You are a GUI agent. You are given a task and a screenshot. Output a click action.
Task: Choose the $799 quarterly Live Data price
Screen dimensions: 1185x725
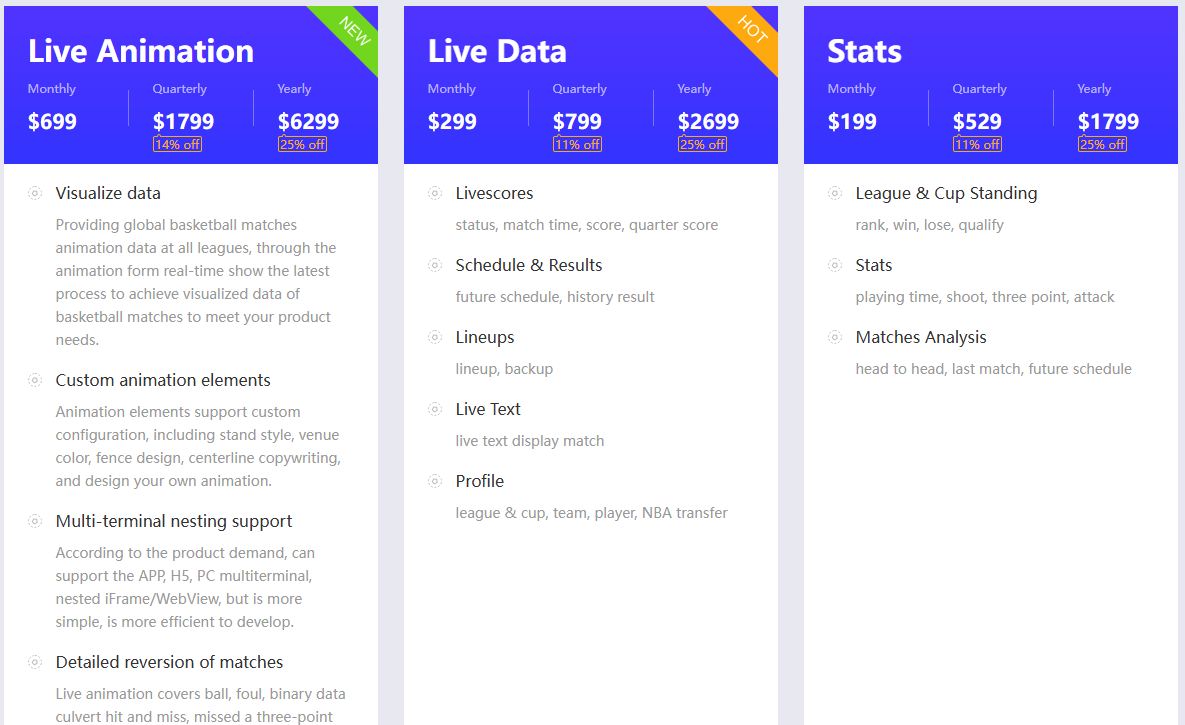[577, 122]
